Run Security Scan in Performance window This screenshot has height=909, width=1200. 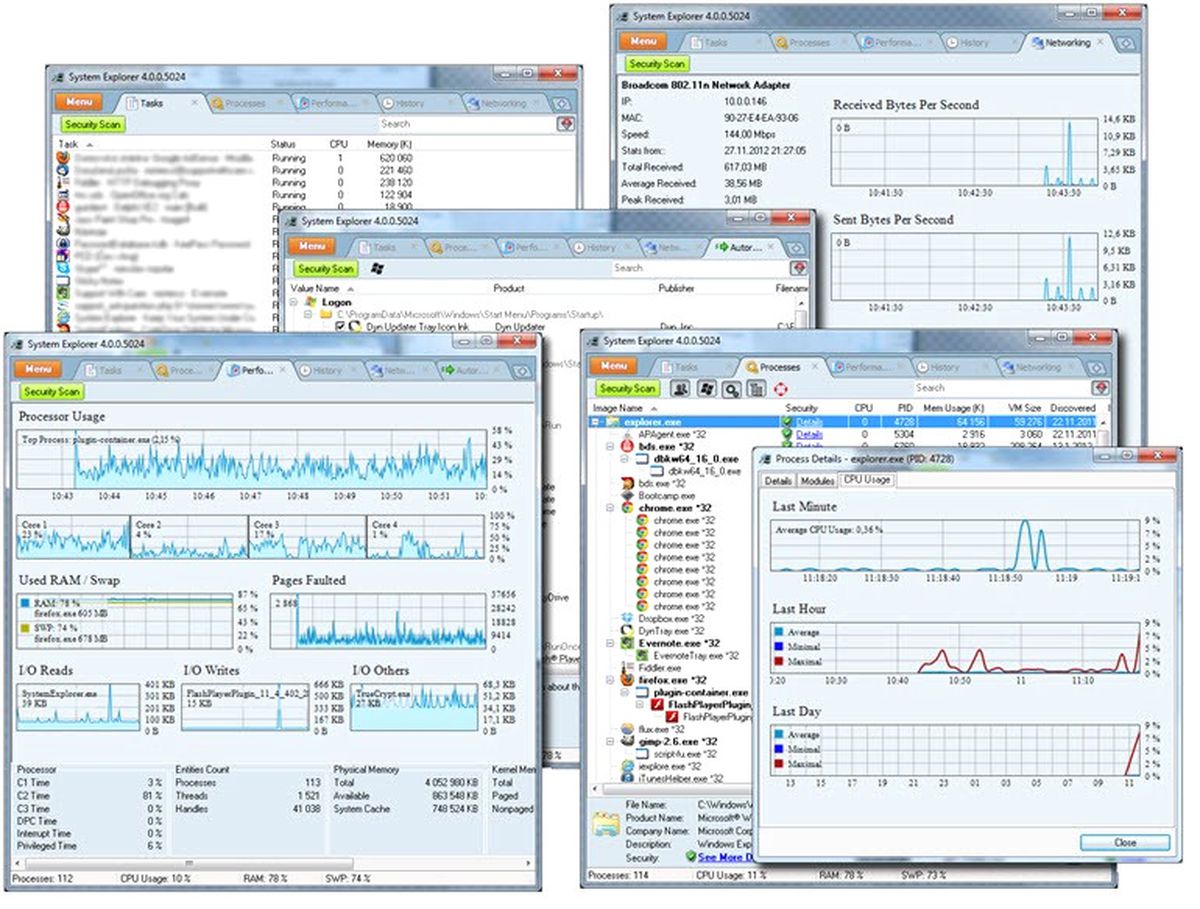click(52, 392)
